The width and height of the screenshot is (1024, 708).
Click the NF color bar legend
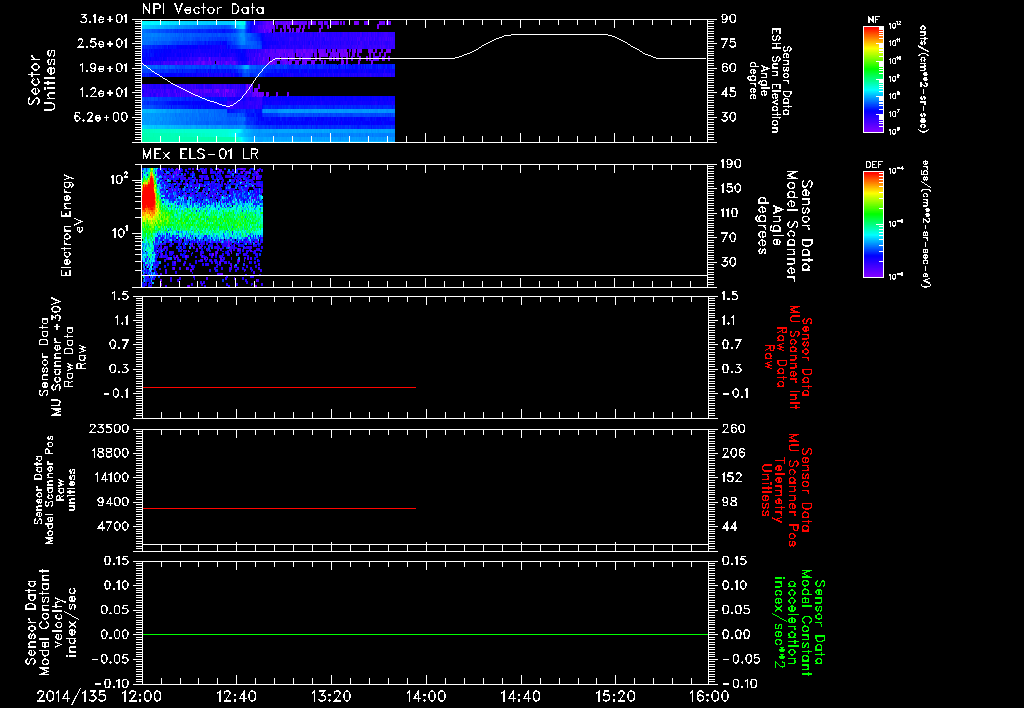coord(873,77)
